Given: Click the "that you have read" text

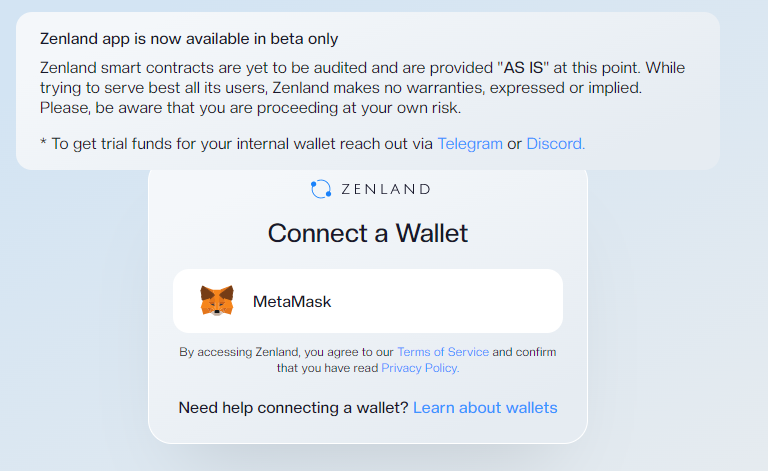Looking at the screenshot, I should point(327,368).
